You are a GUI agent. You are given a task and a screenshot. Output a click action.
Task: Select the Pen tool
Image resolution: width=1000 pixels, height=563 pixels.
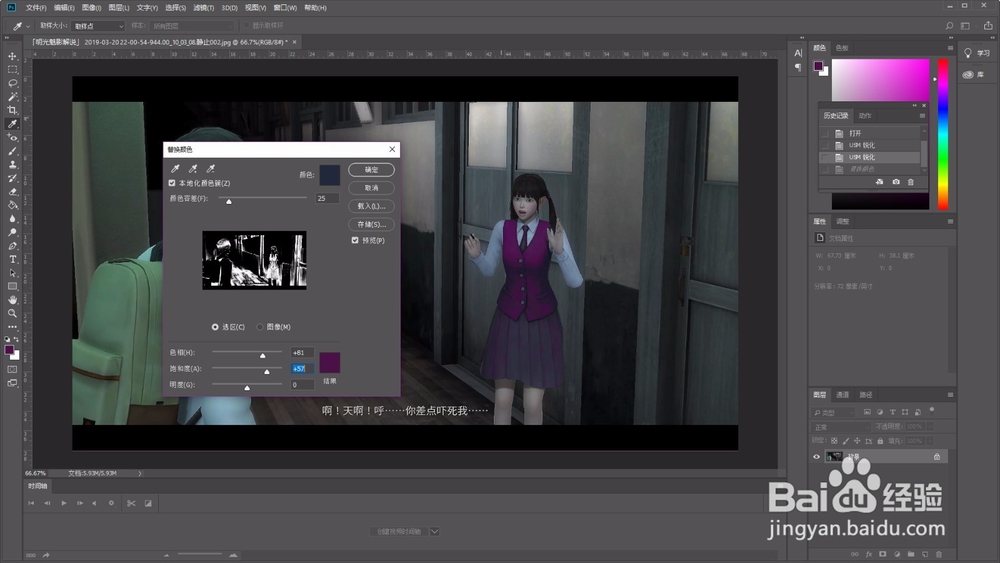12,246
